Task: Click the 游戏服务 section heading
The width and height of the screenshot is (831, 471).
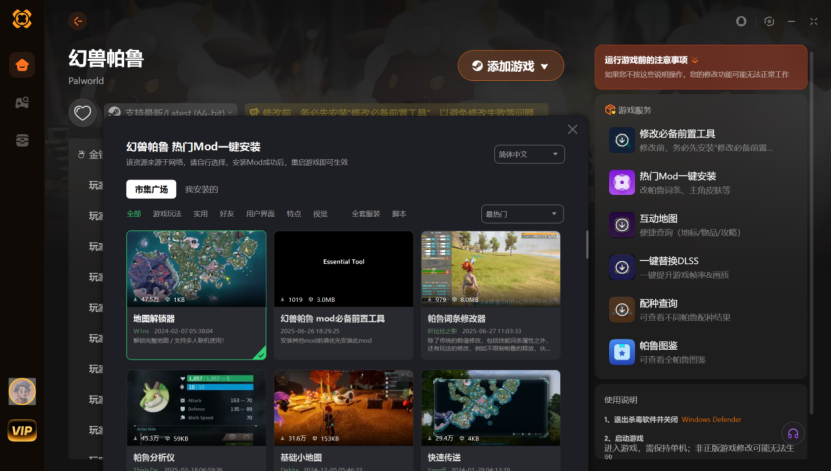Action: (x=634, y=110)
